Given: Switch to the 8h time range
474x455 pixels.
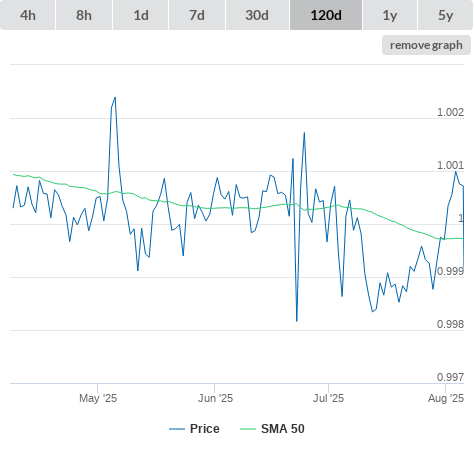Looking at the screenshot, I should [x=84, y=15].
